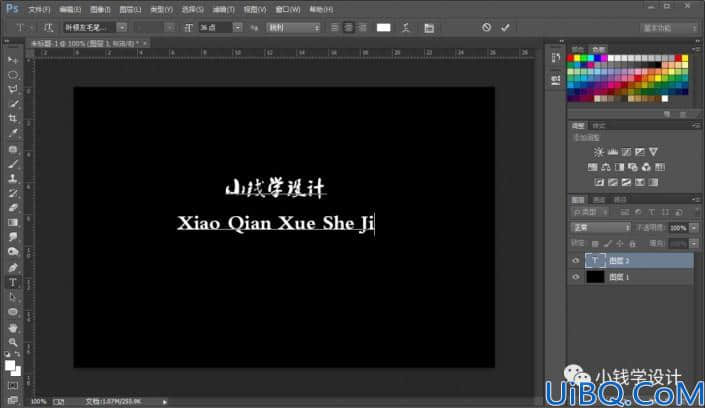Open the Layer (L) menu
Screen dimensions: 705x408
coord(130,9)
